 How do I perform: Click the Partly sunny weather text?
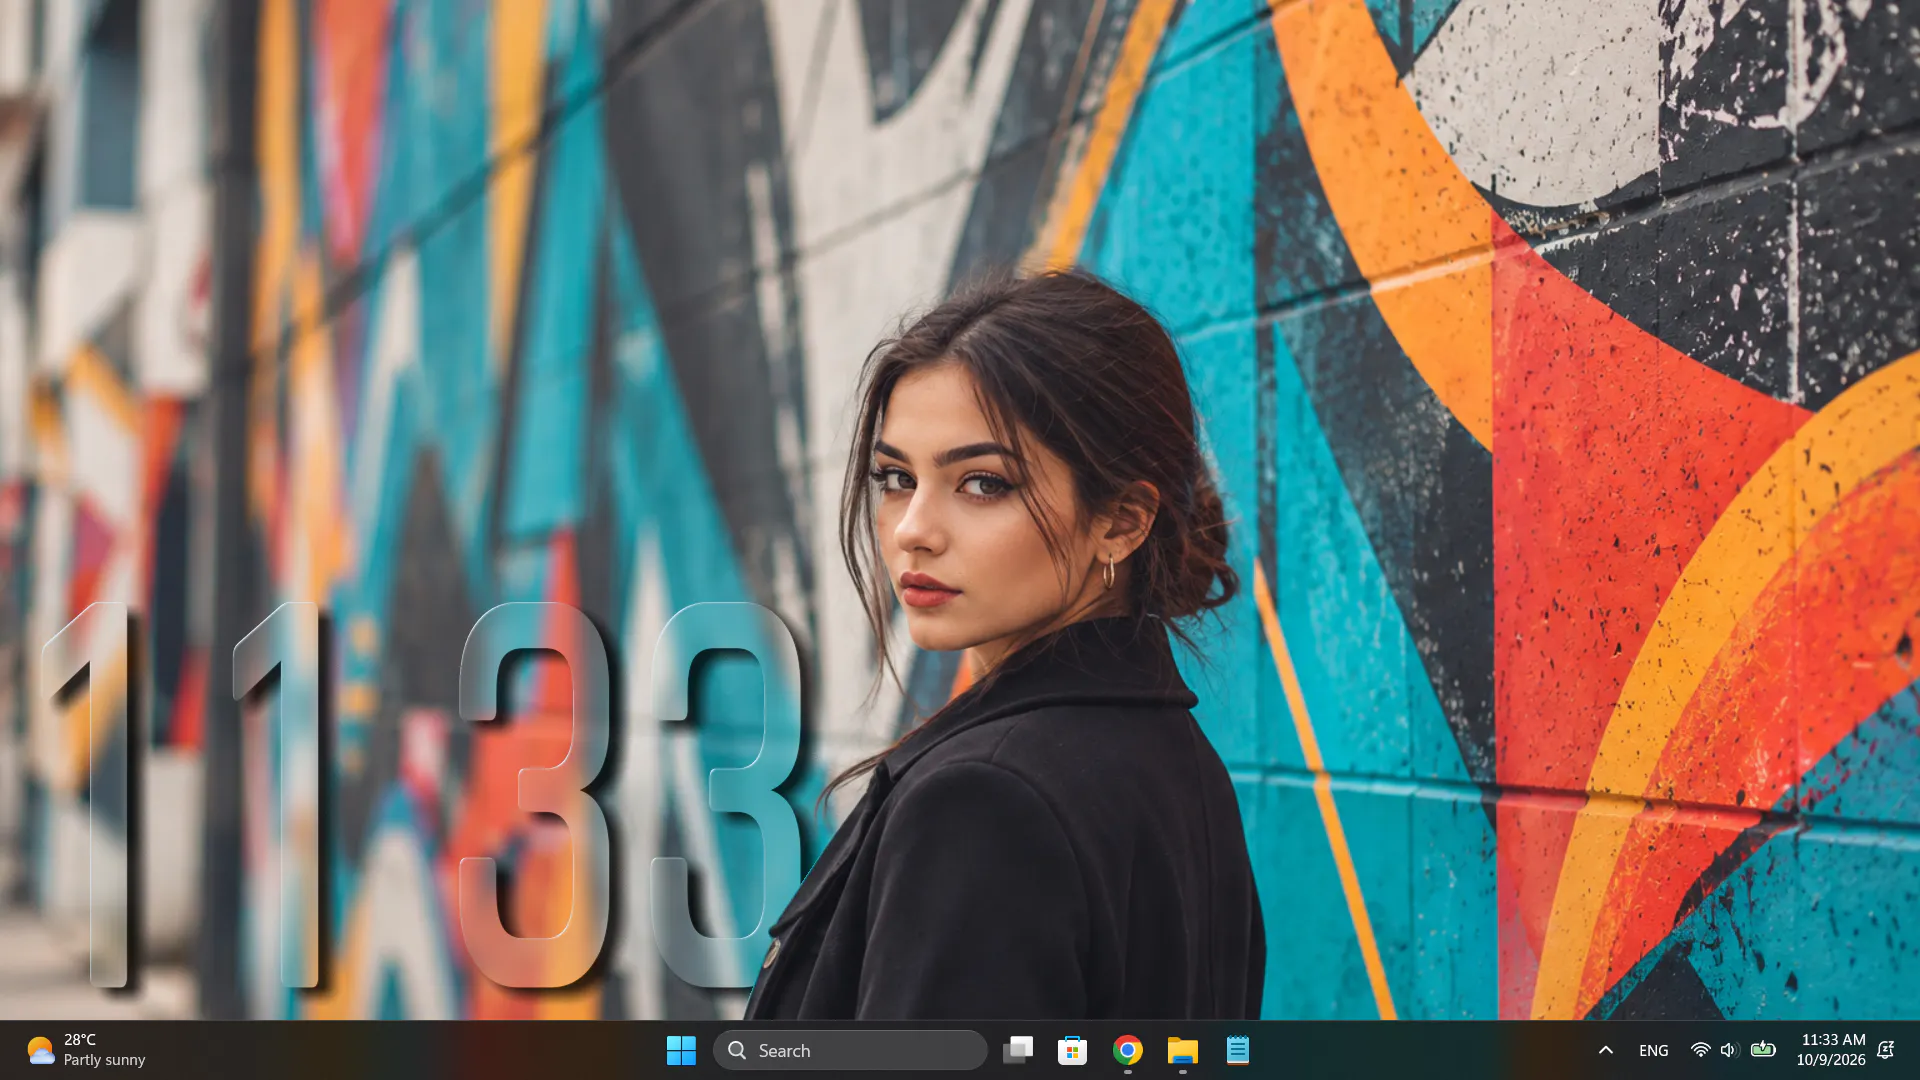(x=104, y=1060)
